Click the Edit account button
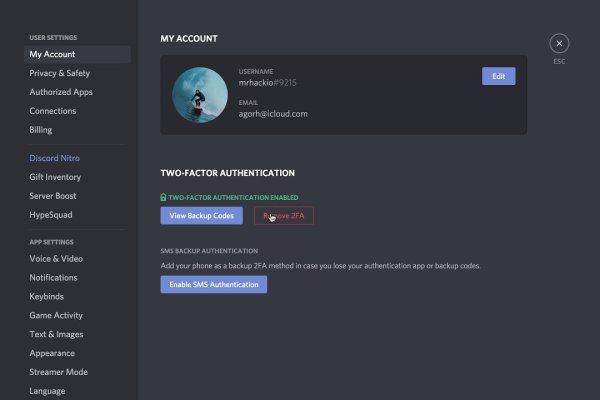The height and width of the screenshot is (400, 600). [x=498, y=76]
